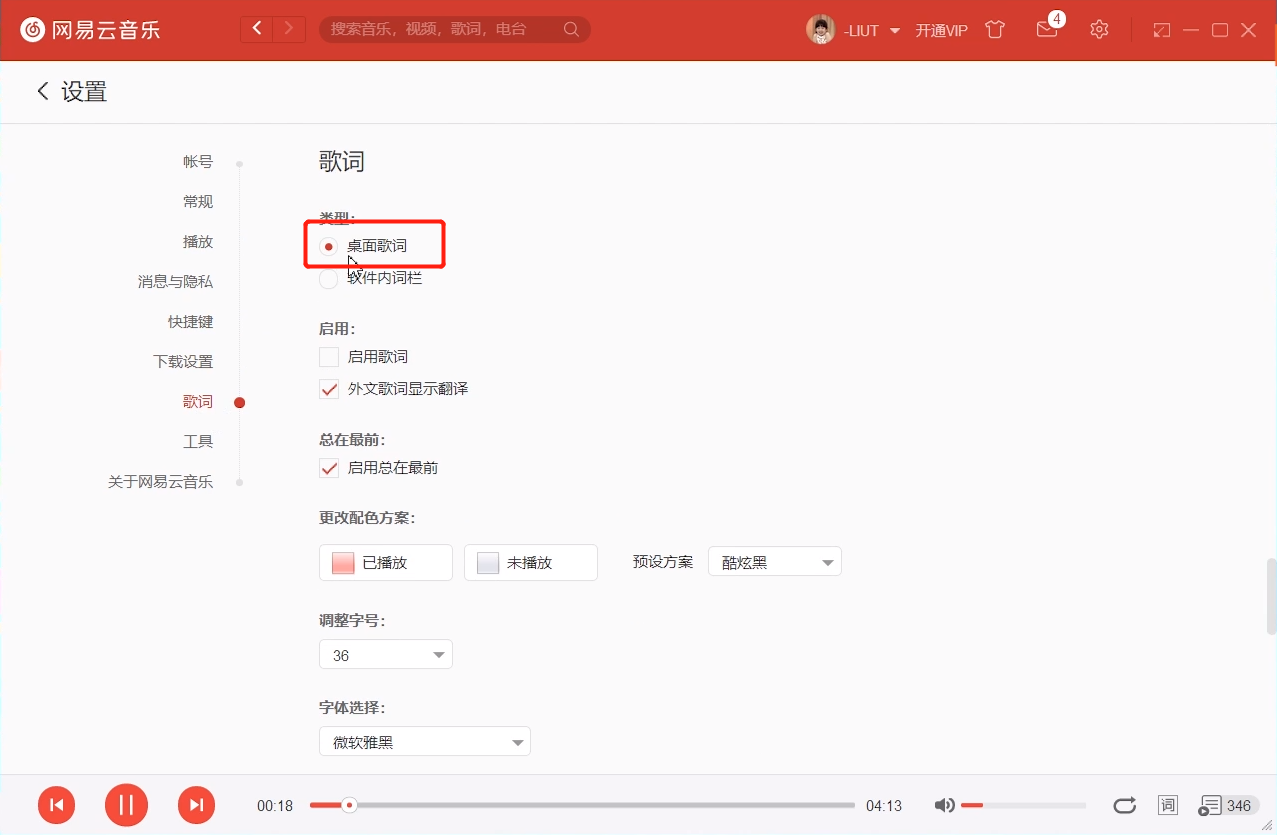The height and width of the screenshot is (835, 1277).
Task: Open the playlist showing 346 songs
Action: click(1227, 805)
